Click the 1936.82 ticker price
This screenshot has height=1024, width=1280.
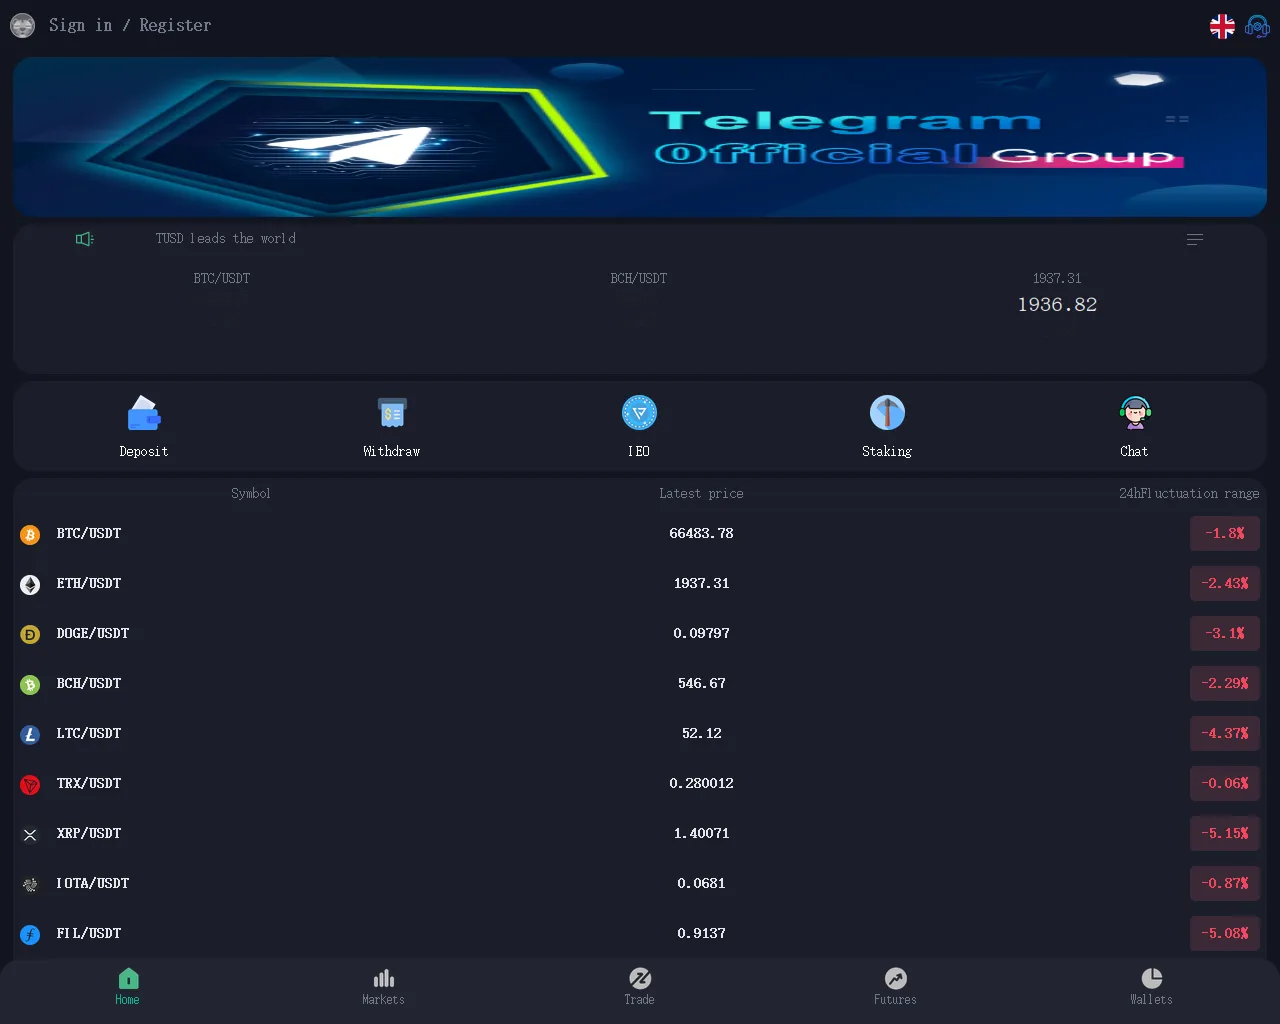coord(1057,305)
